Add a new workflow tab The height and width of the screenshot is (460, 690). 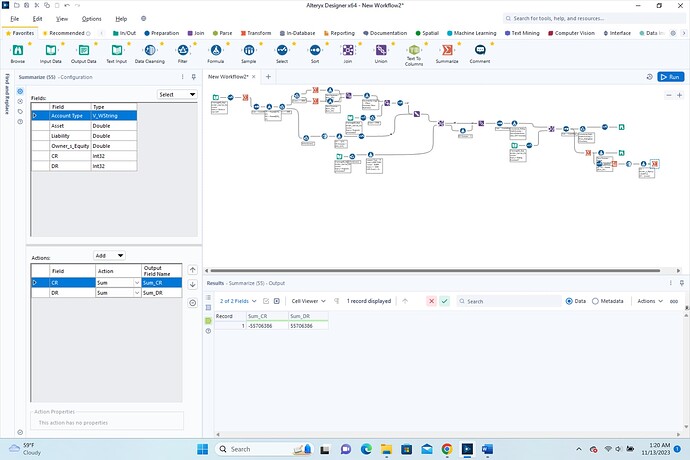tap(268, 77)
